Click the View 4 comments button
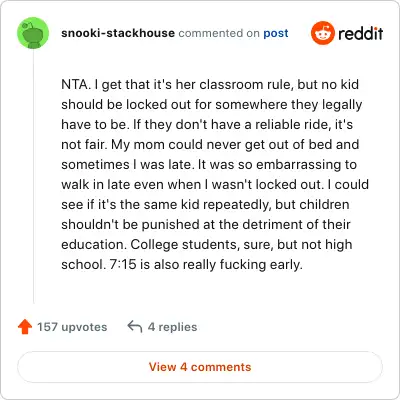Viewport: 400px width, 400px height. coord(200,367)
